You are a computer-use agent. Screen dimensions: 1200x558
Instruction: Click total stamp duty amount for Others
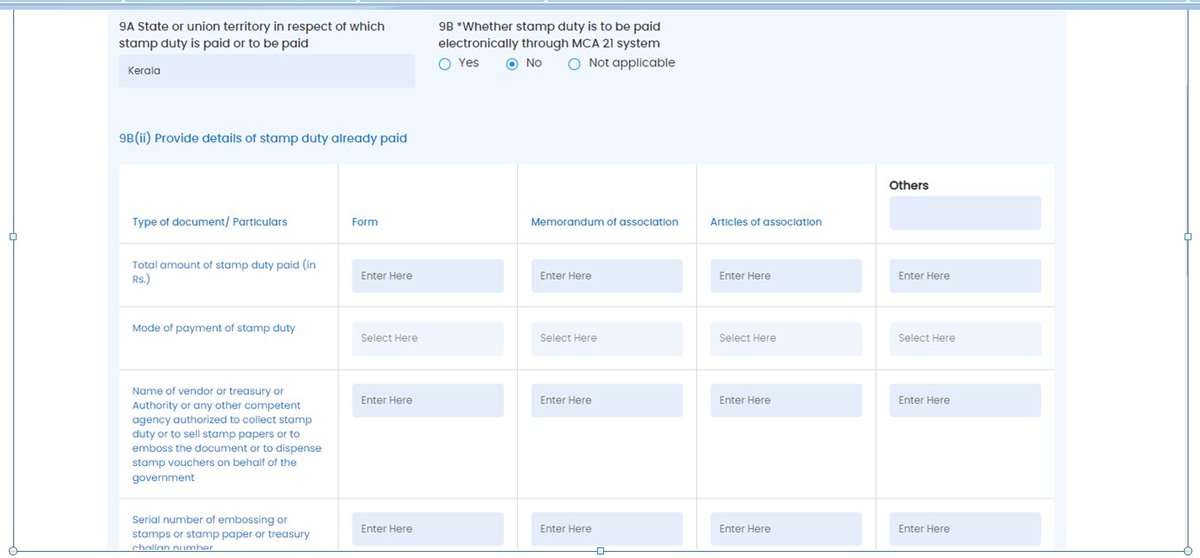pyautogui.click(x=965, y=276)
